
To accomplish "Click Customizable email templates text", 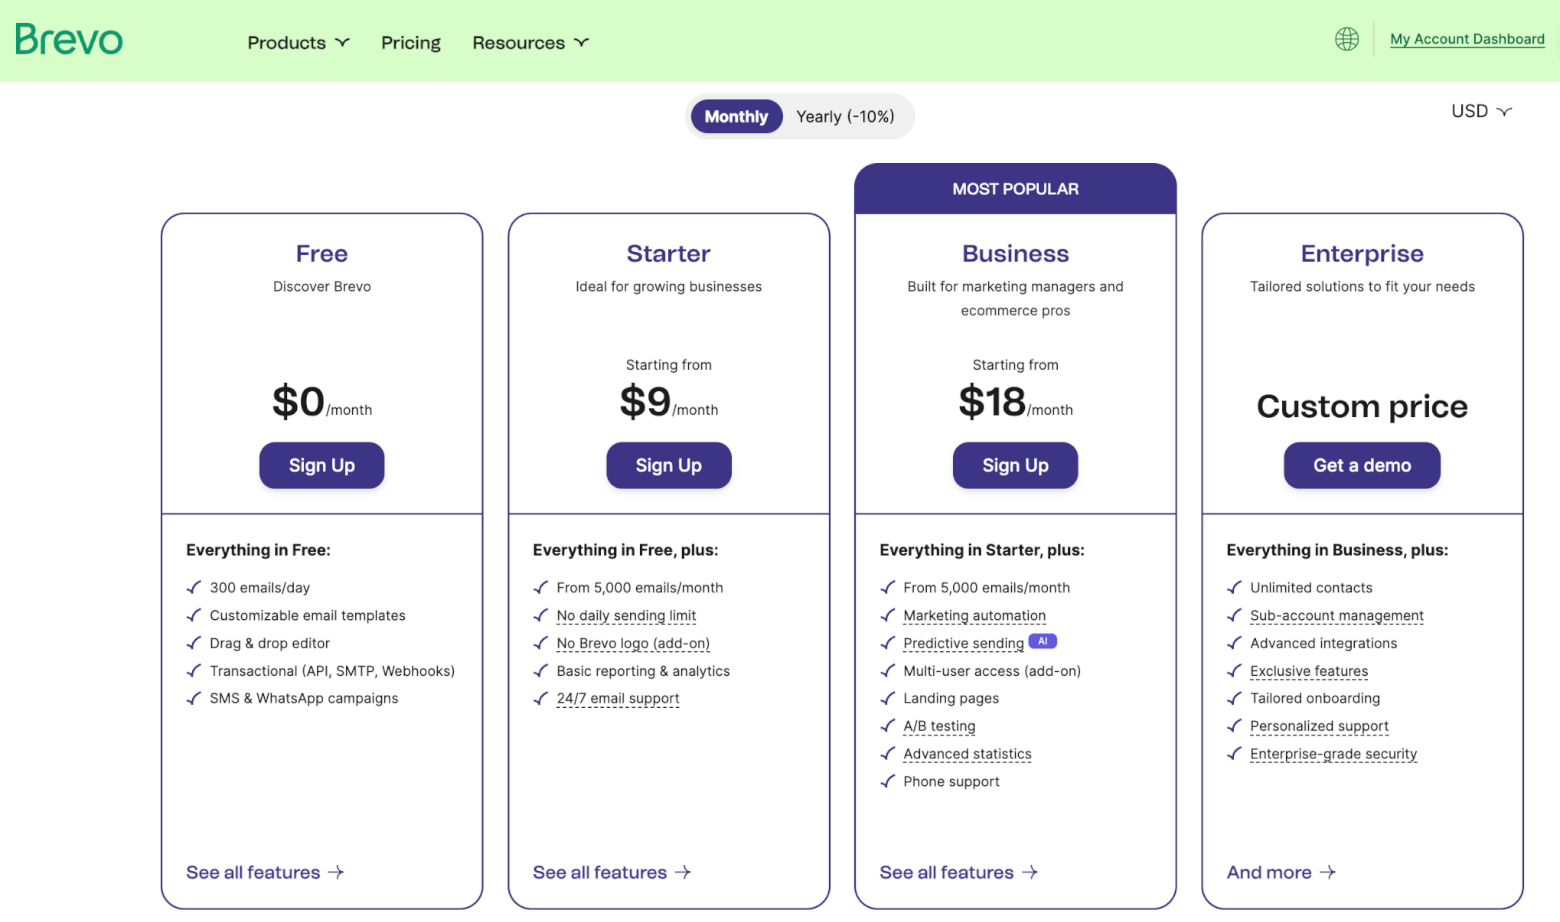I will point(308,616).
